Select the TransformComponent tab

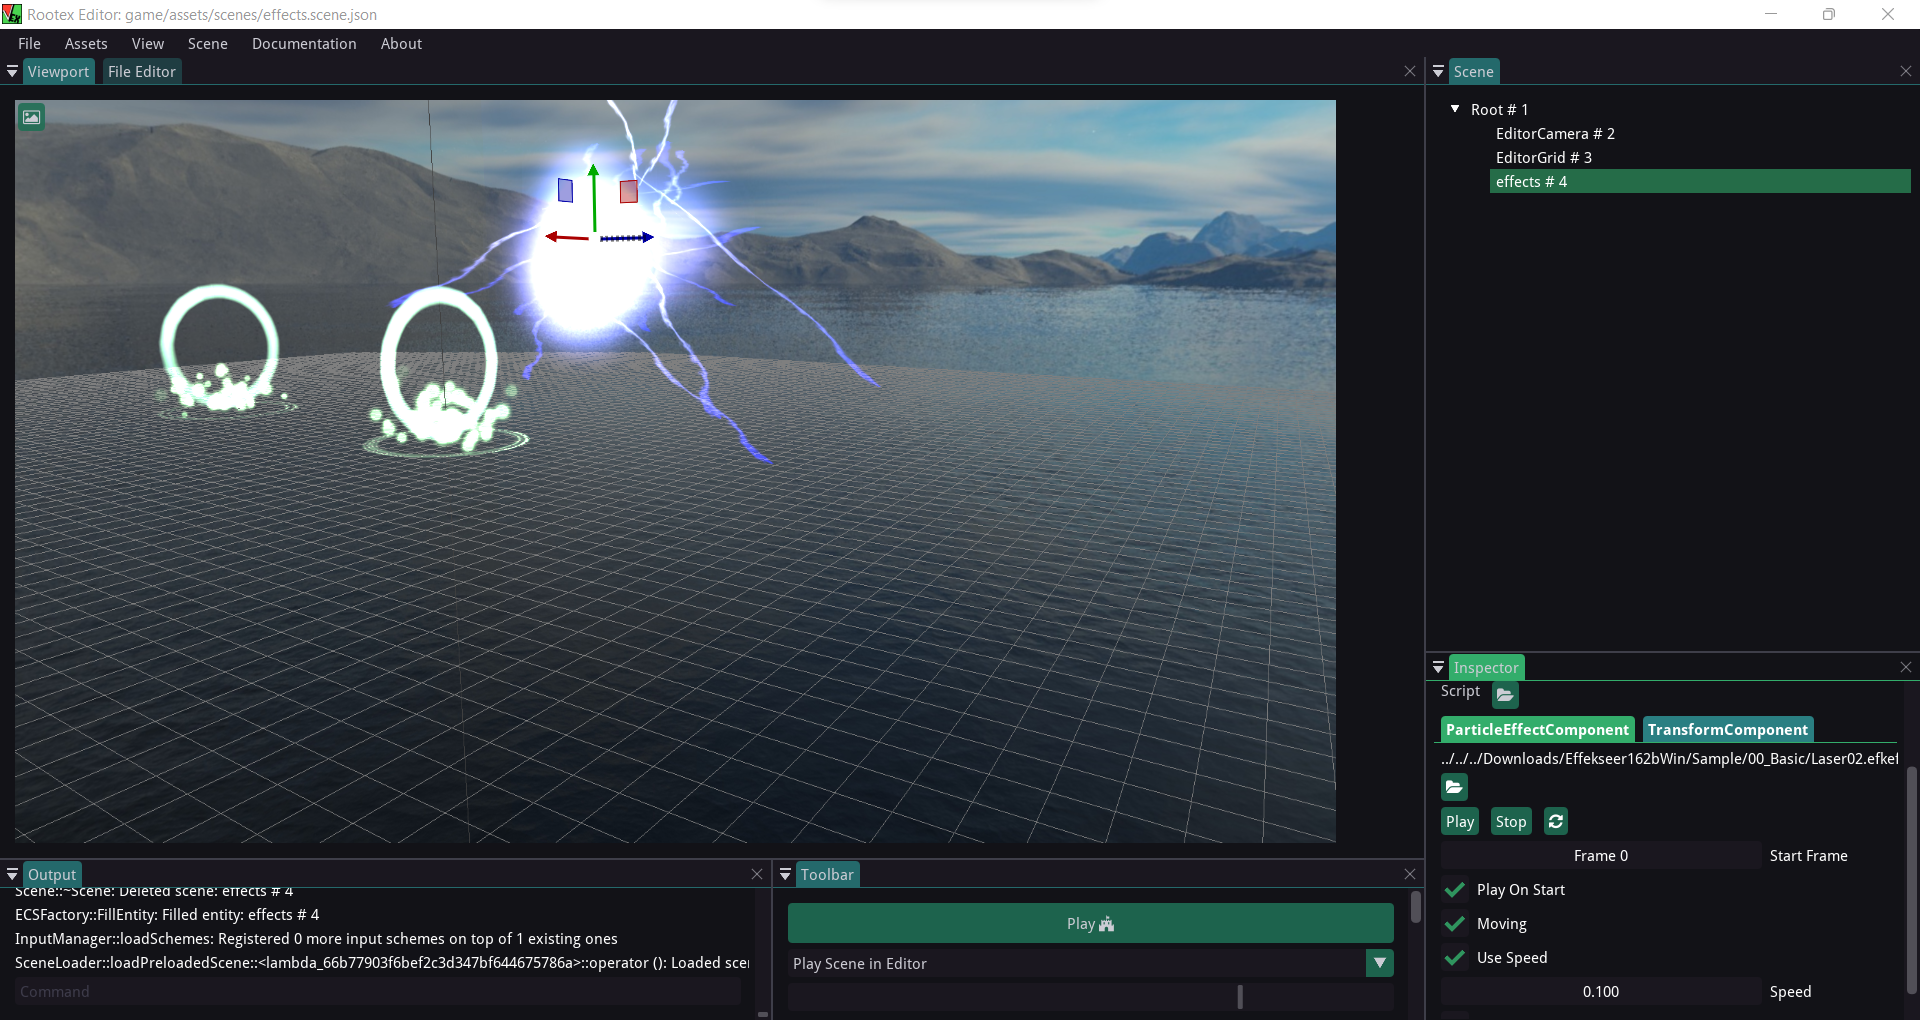(x=1727, y=729)
